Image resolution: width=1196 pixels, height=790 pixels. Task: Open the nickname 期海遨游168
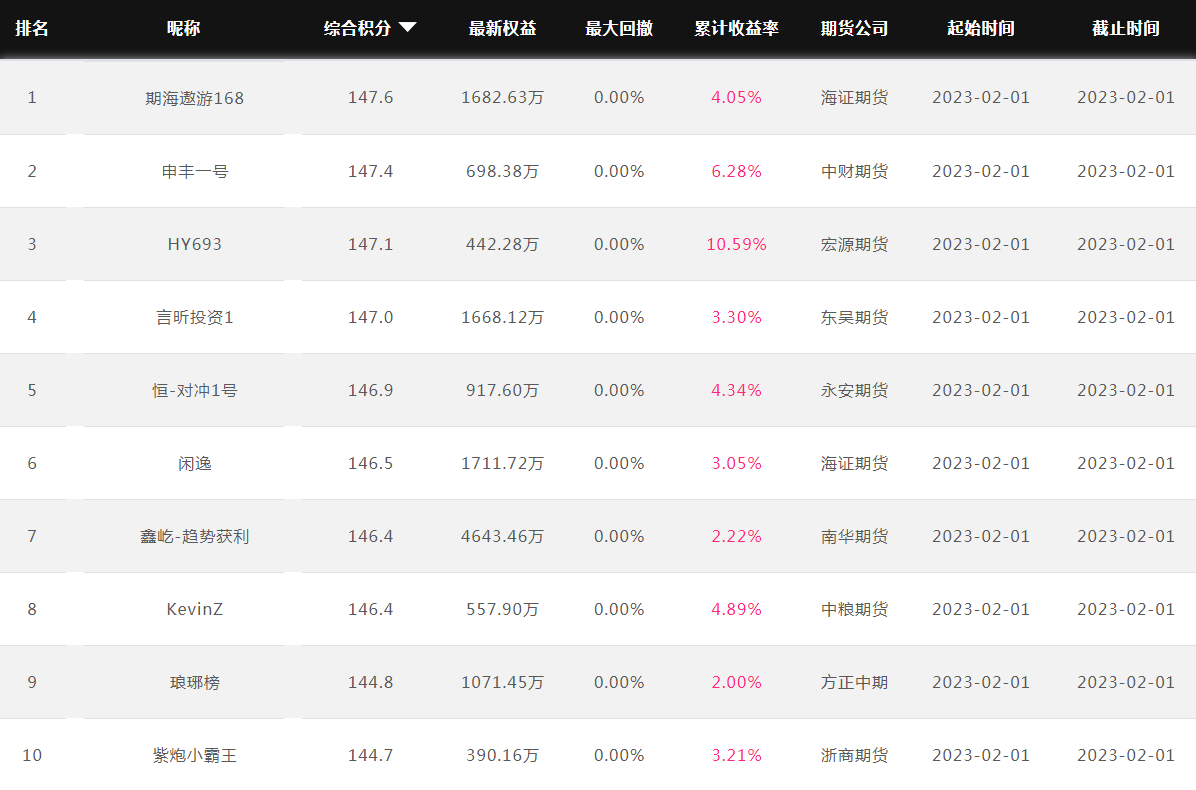[x=195, y=98]
